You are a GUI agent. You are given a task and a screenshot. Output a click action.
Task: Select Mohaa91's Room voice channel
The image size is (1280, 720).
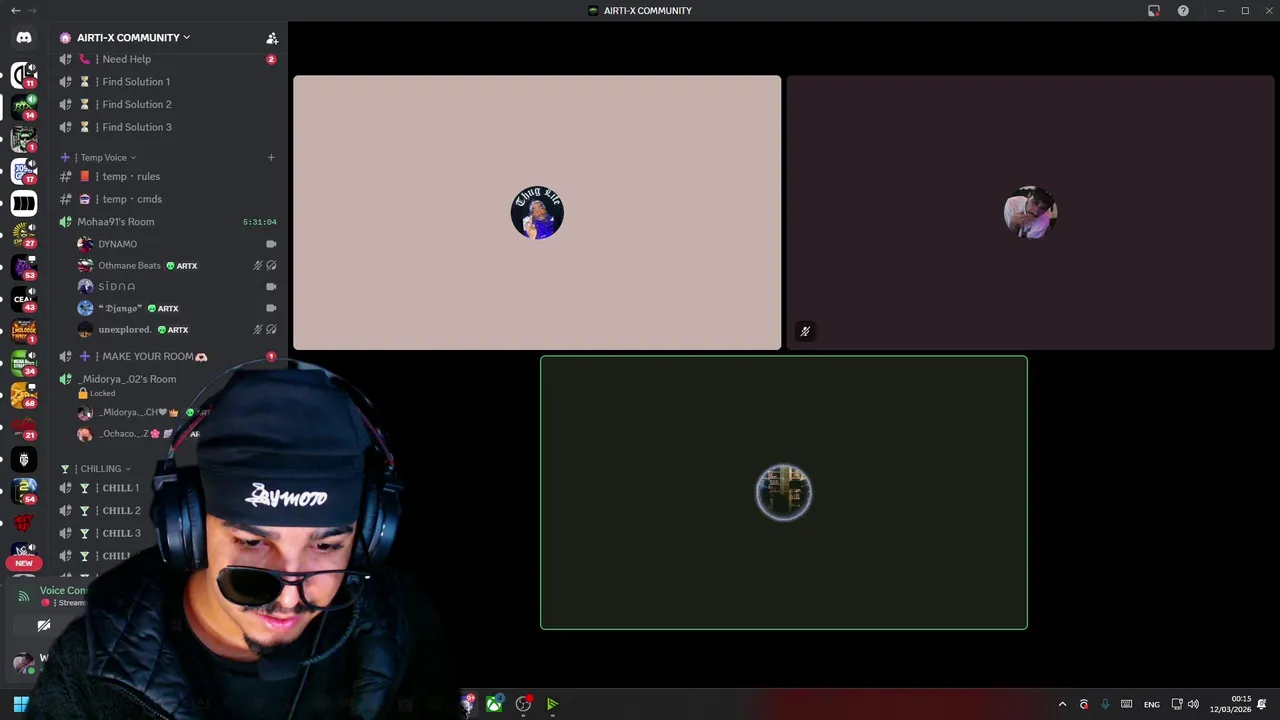(167, 222)
